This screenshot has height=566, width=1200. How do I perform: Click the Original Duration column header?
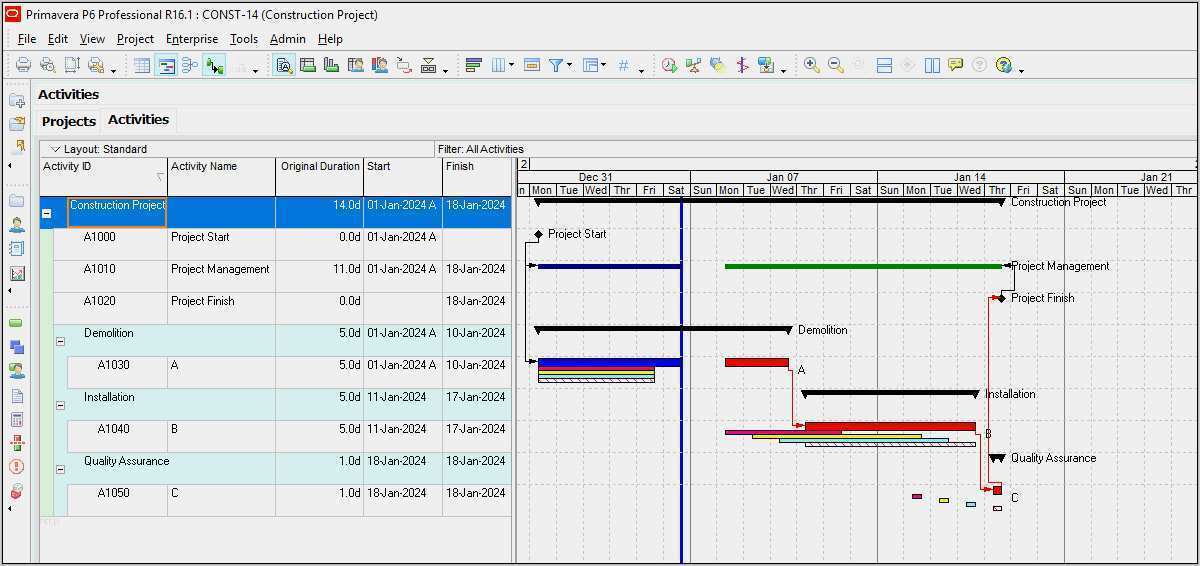pos(319,167)
